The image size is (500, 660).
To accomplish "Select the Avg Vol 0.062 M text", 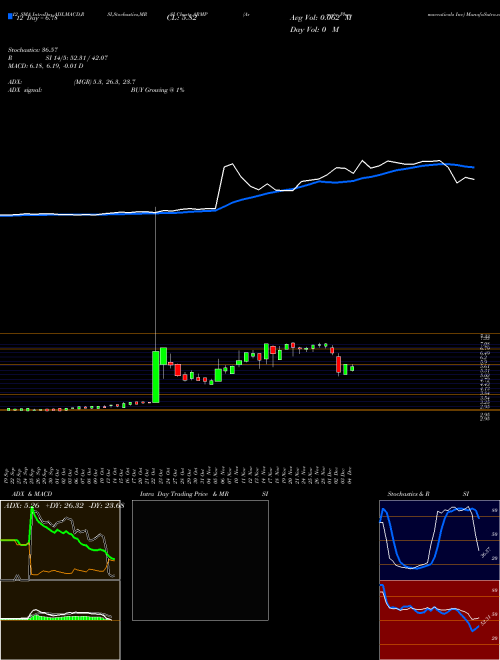I will tap(321, 18).
